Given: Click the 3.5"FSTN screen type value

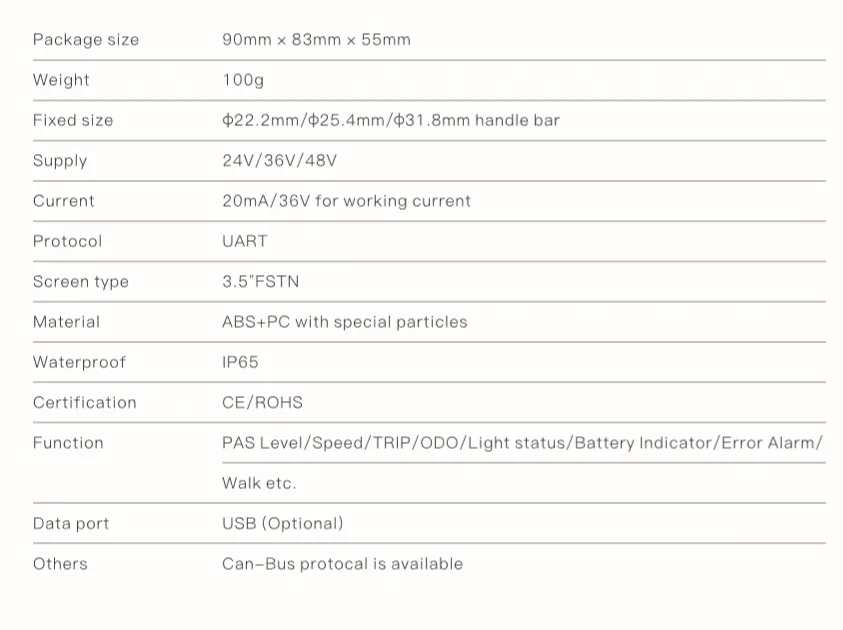Looking at the screenshot, I should (x=260, y=282).
